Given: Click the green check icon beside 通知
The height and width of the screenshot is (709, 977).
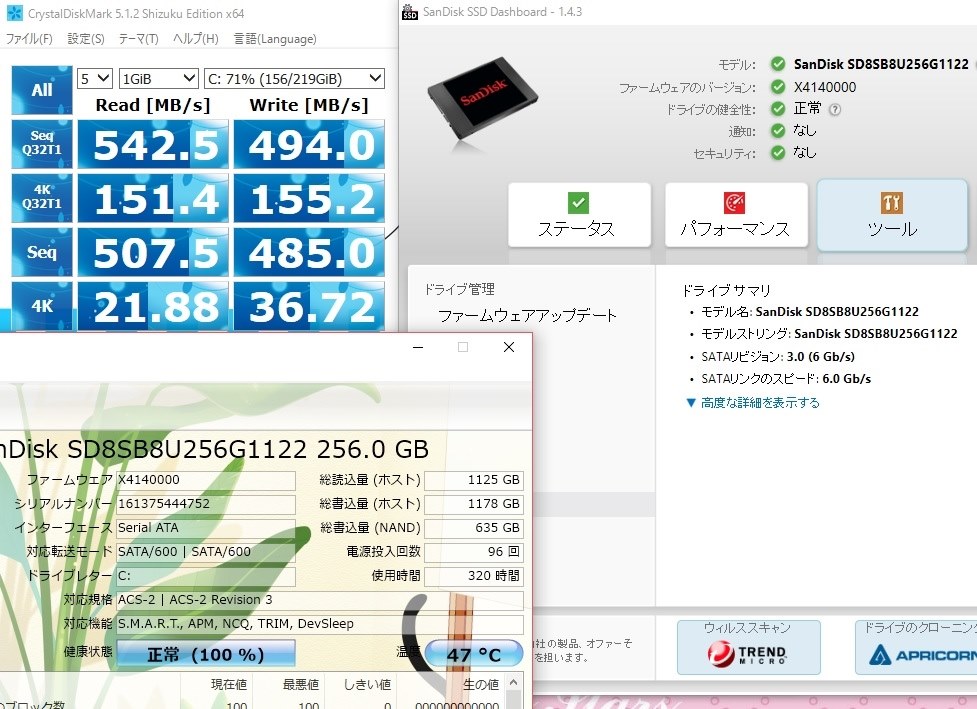Looking at the screenshot, I should click(x=778, y=131).
